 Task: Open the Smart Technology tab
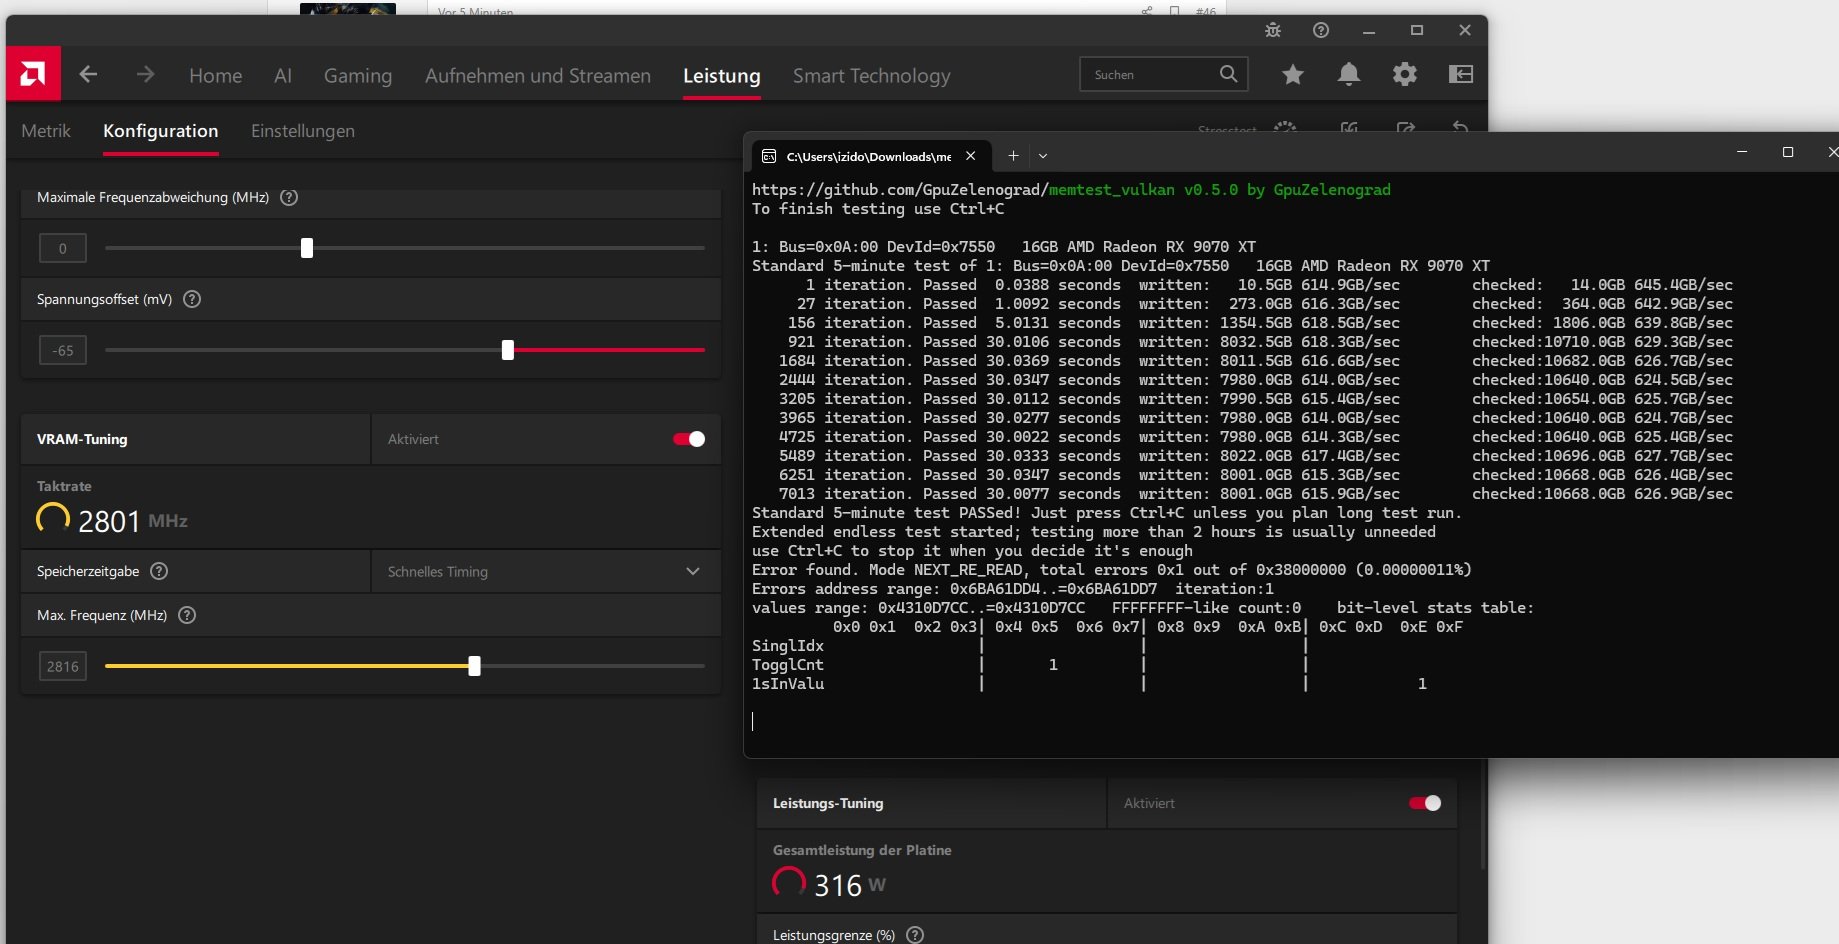click(x=872, y=76)
